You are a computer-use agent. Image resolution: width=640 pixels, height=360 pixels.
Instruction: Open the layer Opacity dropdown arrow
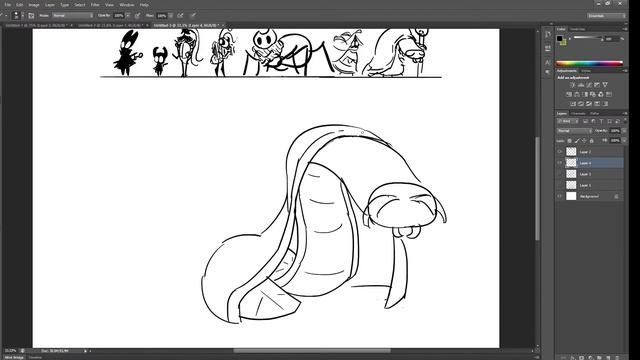[624, 131]
